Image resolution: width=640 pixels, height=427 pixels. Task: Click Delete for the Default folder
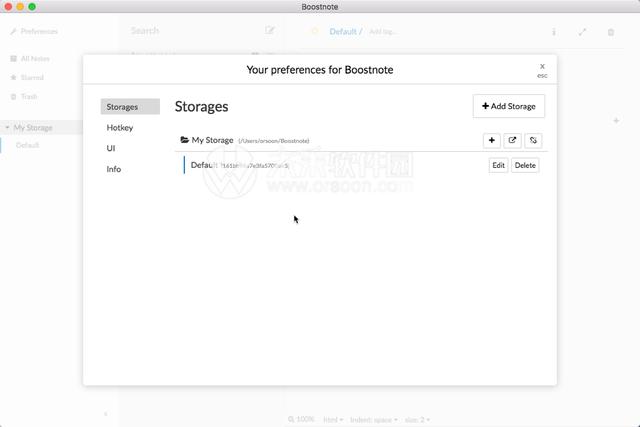click(525, 165)
